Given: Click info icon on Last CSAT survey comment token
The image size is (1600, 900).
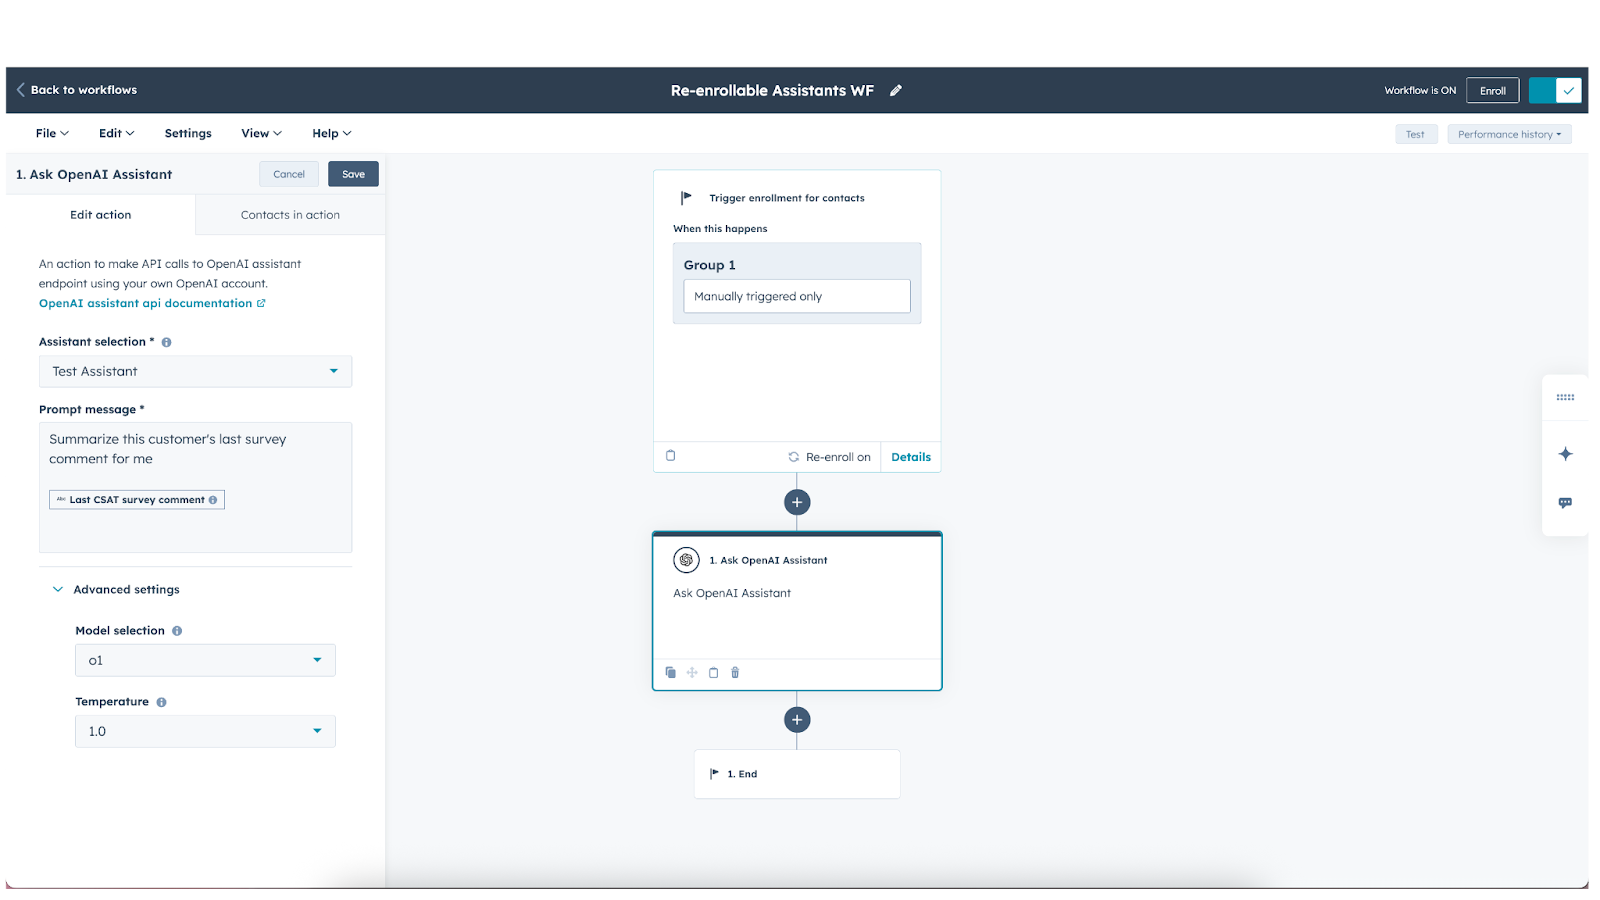Looking at the screenshot, I should click(x=213, y=500).
